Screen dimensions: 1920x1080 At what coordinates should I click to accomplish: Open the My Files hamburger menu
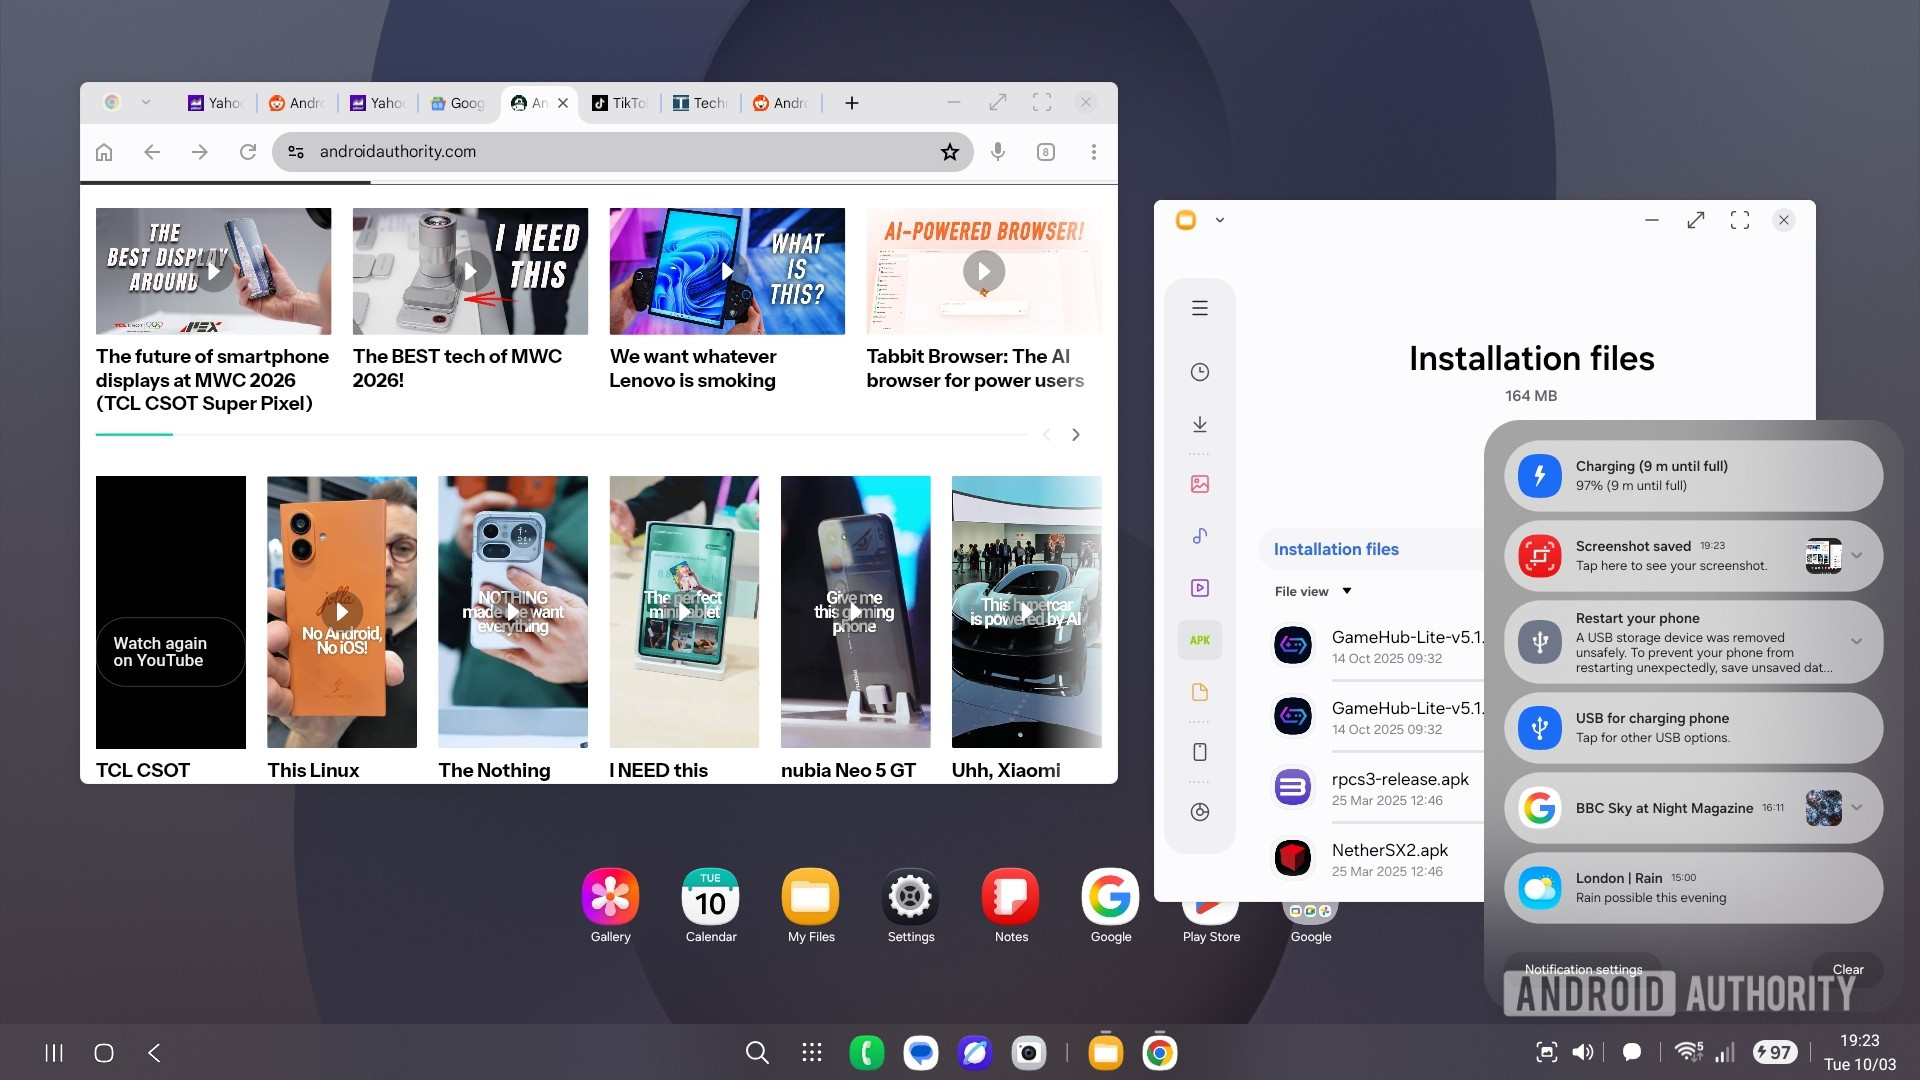click(1199, 307)
